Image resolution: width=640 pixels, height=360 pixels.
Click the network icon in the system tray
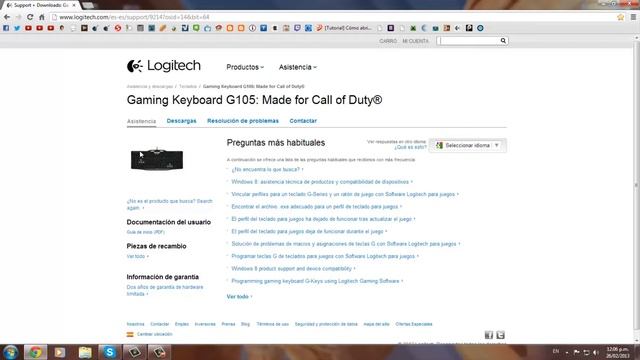click(x=586, y=352)
